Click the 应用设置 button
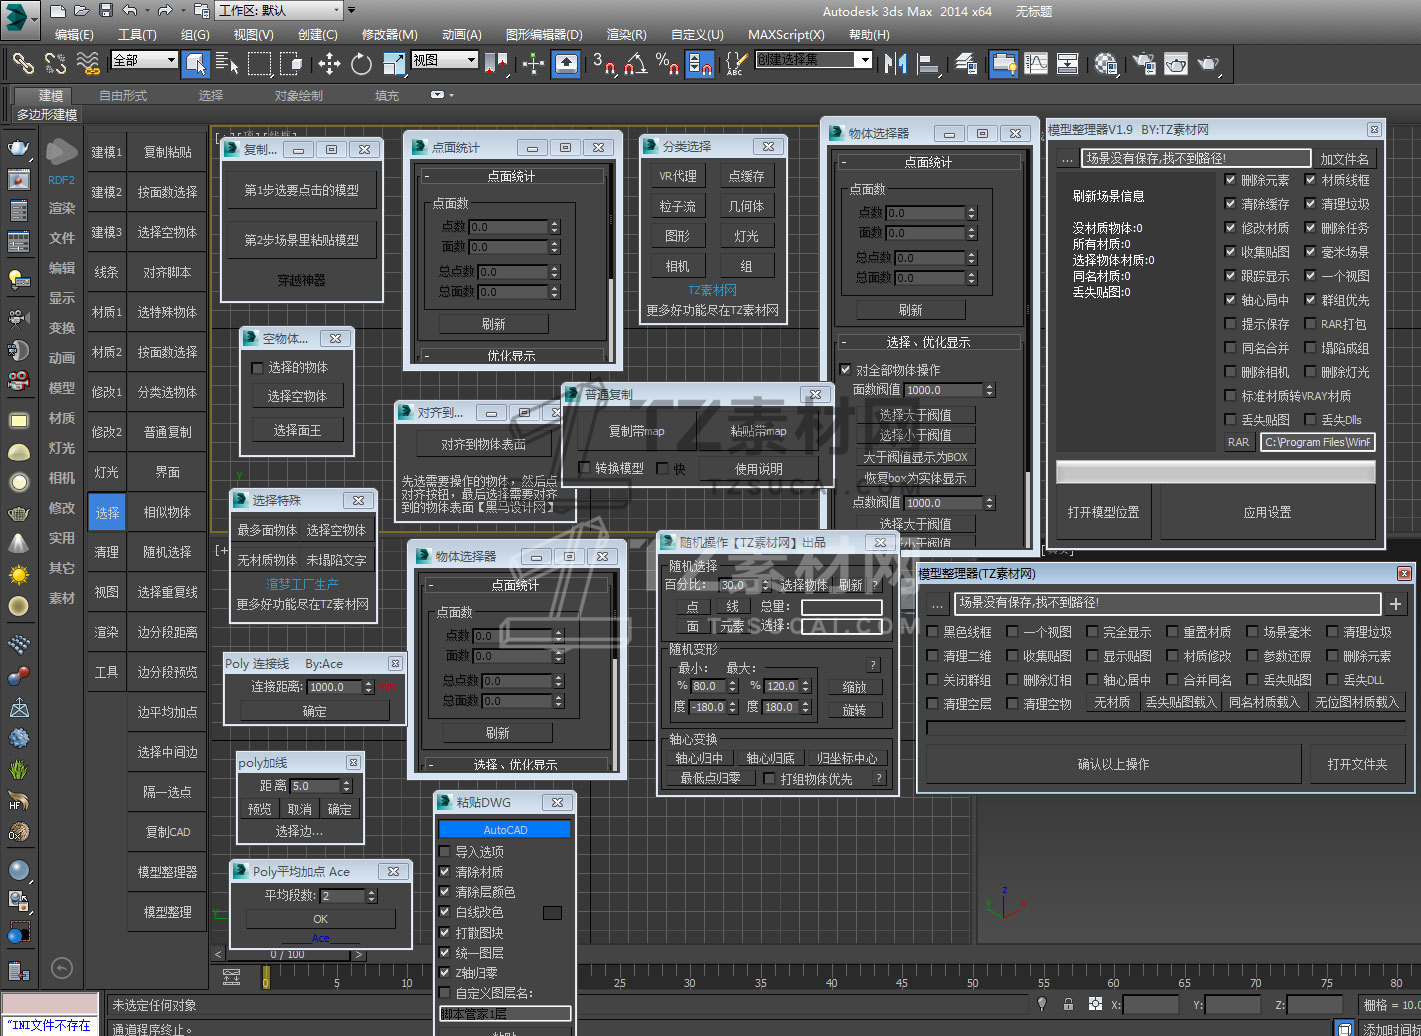The image size is (1421, 1036). click(1268, 512)
